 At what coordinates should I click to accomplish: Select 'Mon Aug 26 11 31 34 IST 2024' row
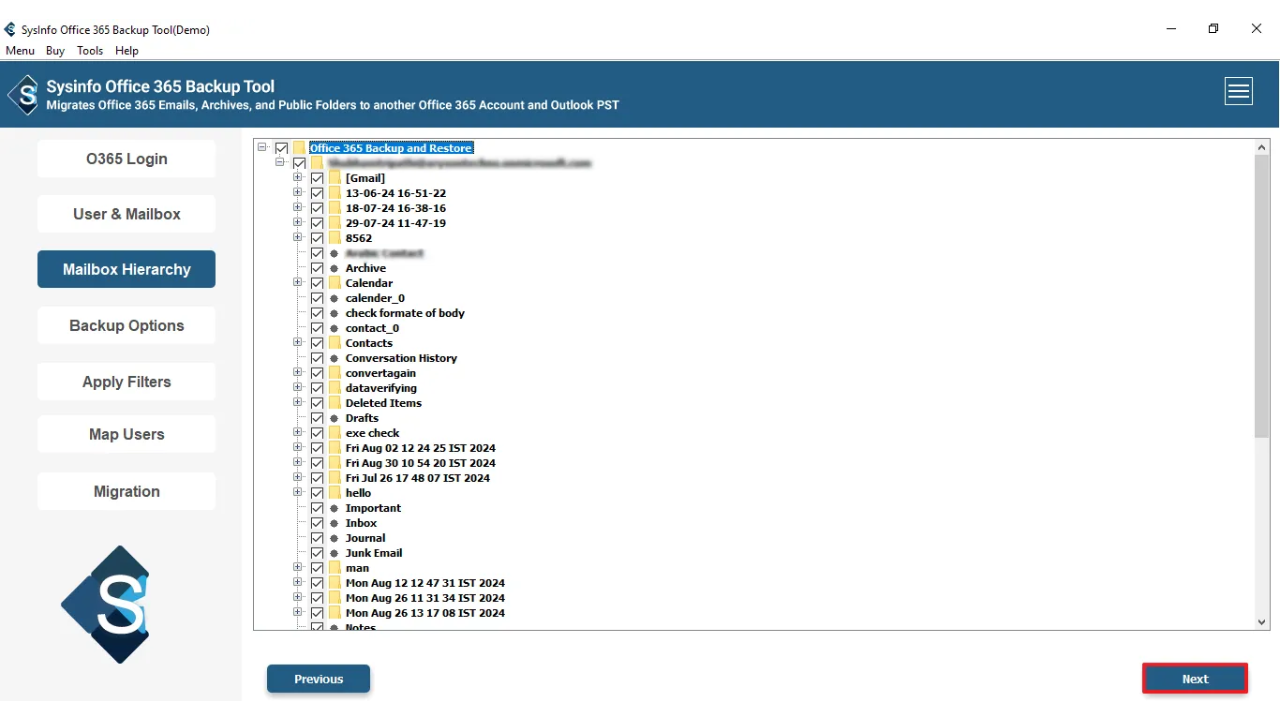tap(425, 598)
